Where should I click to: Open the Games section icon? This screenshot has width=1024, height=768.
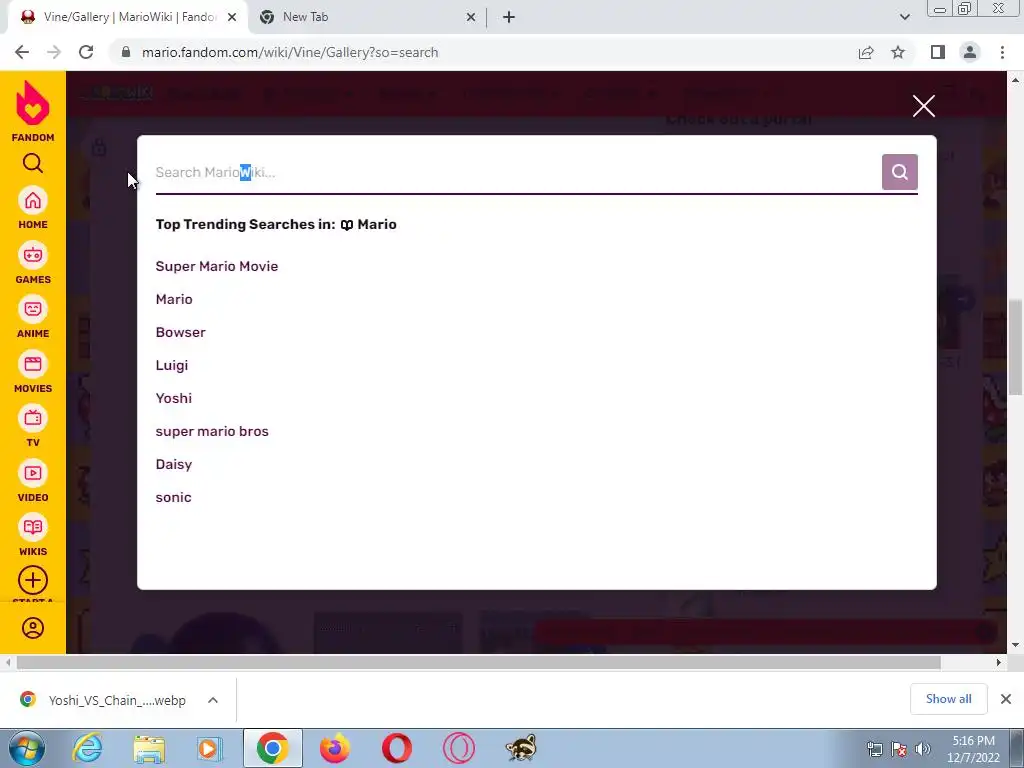[33, 255]
